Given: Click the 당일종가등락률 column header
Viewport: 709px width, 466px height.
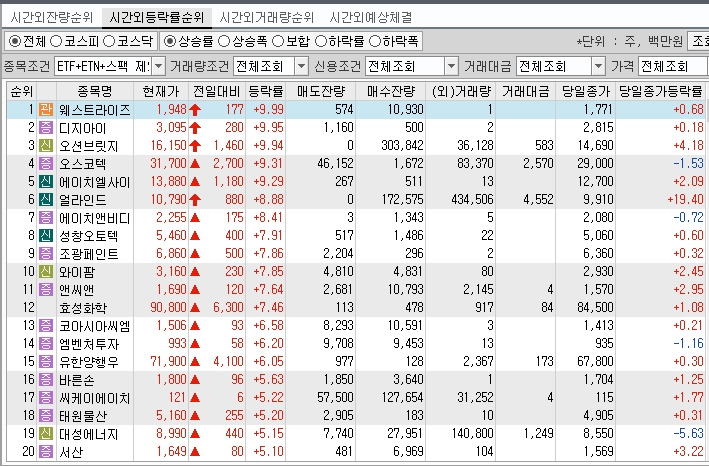Looking at the screenshot, I should point(661,91).
